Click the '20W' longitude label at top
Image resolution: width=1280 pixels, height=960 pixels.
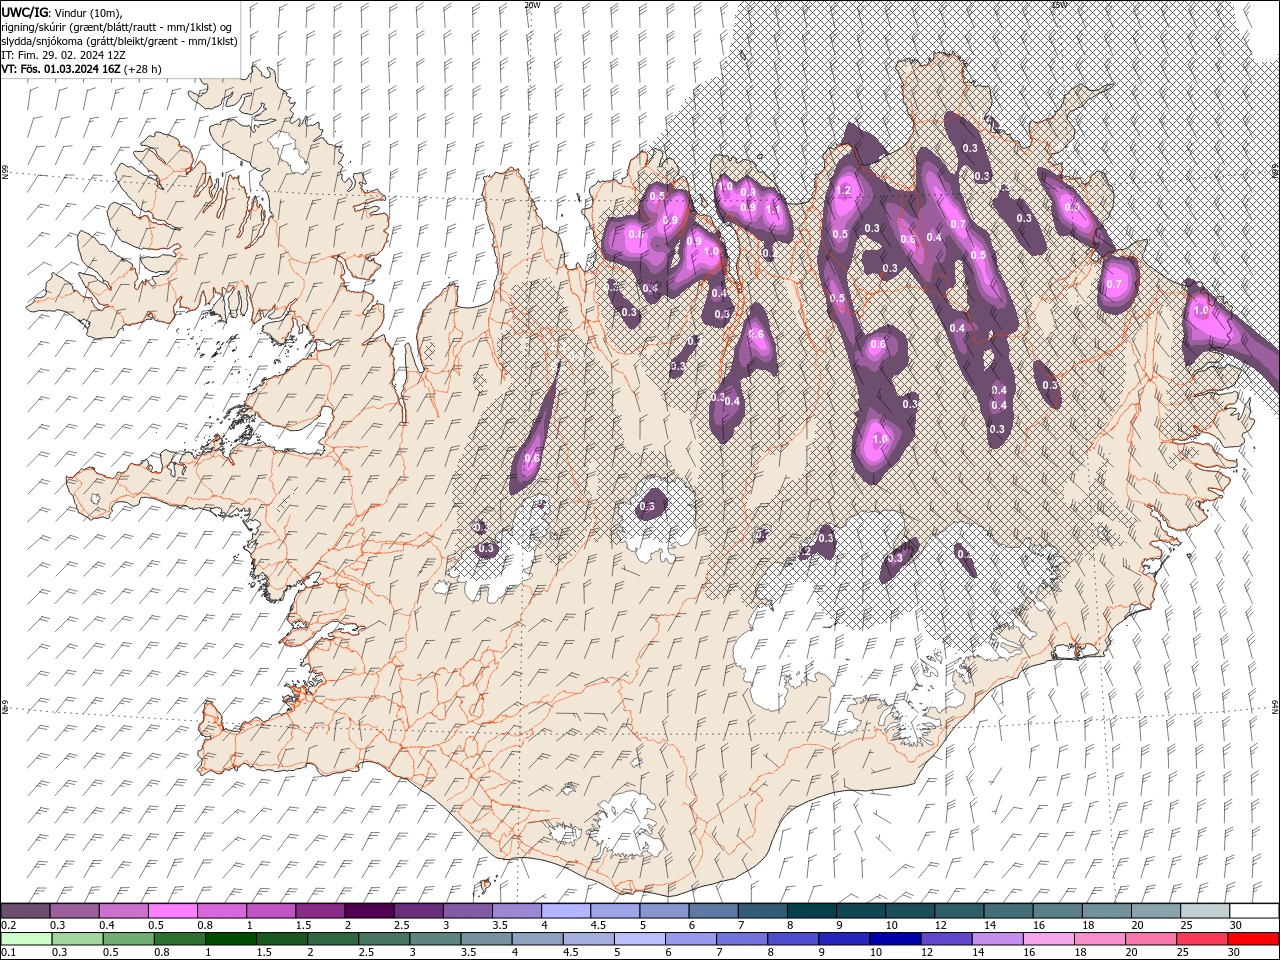point(532,5)
